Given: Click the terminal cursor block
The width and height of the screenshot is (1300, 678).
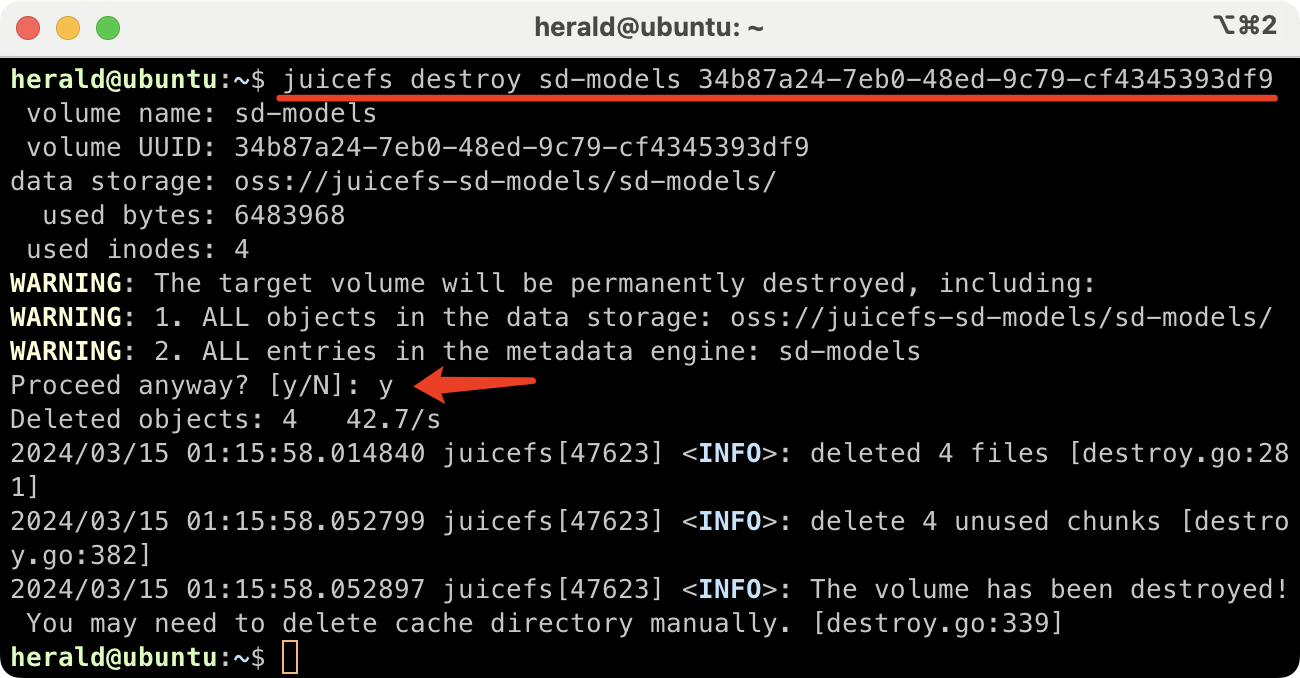Looking at the screenshot, I should [x=288, y=657].
